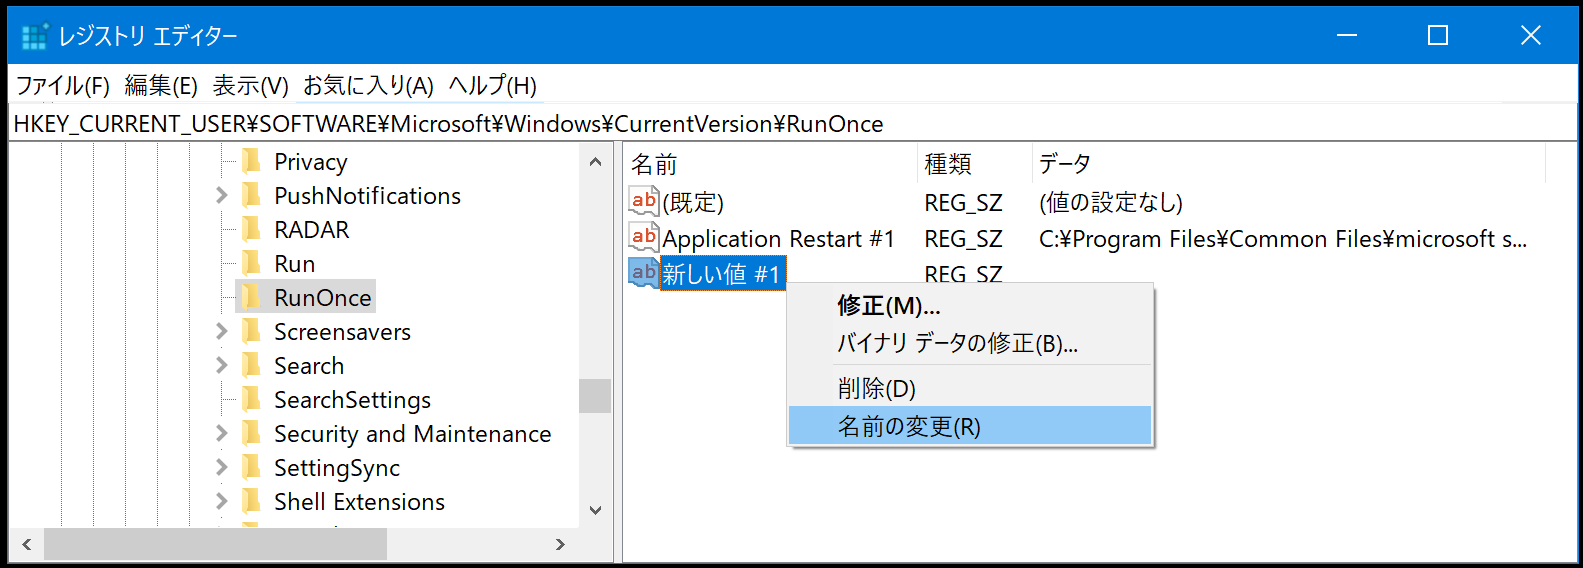Click the tree horizontal scrollbar thumb
This screenshot has height=568, width=1583.
click(x=215, y=544)
